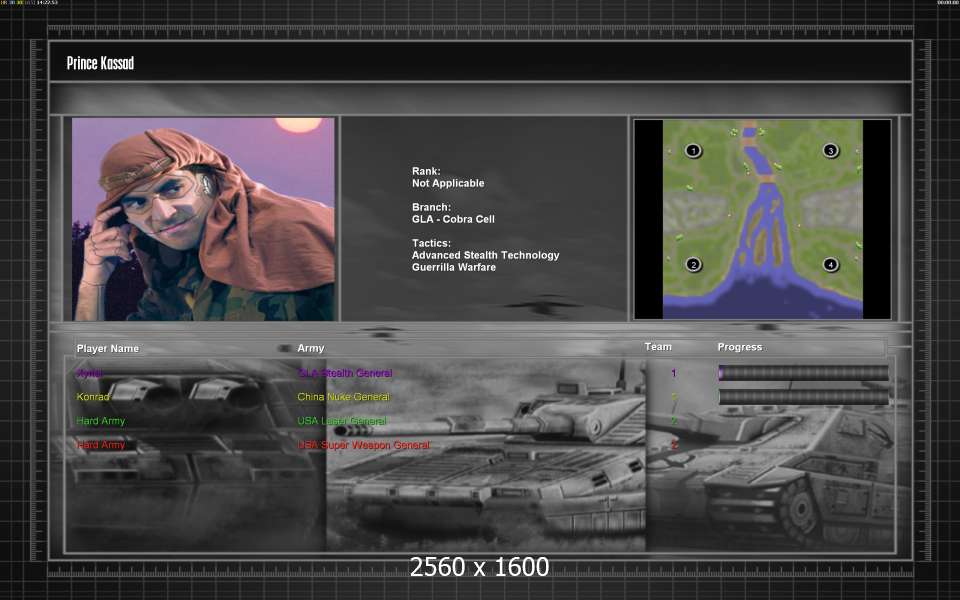Screen dimensions: 960x600
Task: Click the Rank: label
Action: pyautogui.click(x=426, y=171)
